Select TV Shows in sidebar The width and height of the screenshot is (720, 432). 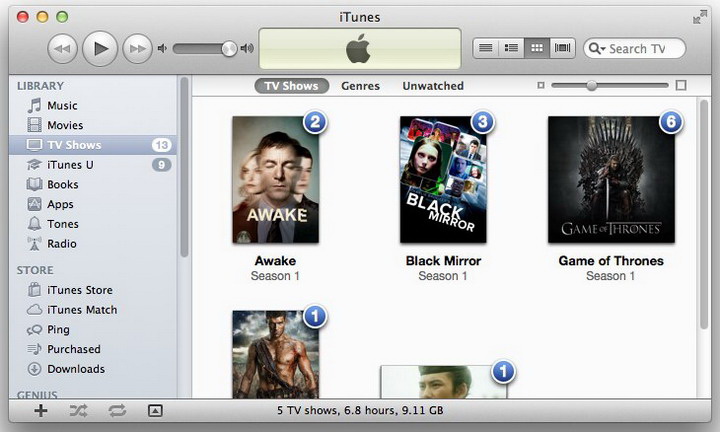[x=92, y=145]
